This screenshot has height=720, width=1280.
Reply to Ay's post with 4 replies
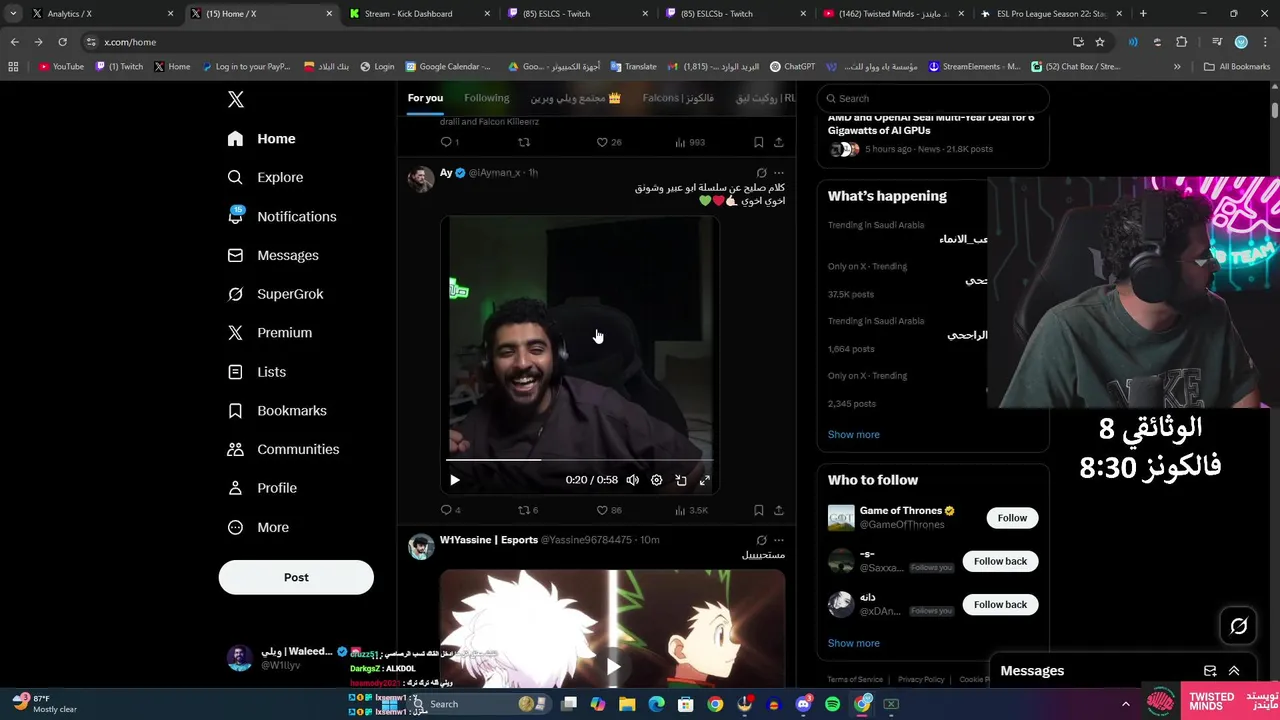click(450, 510)
